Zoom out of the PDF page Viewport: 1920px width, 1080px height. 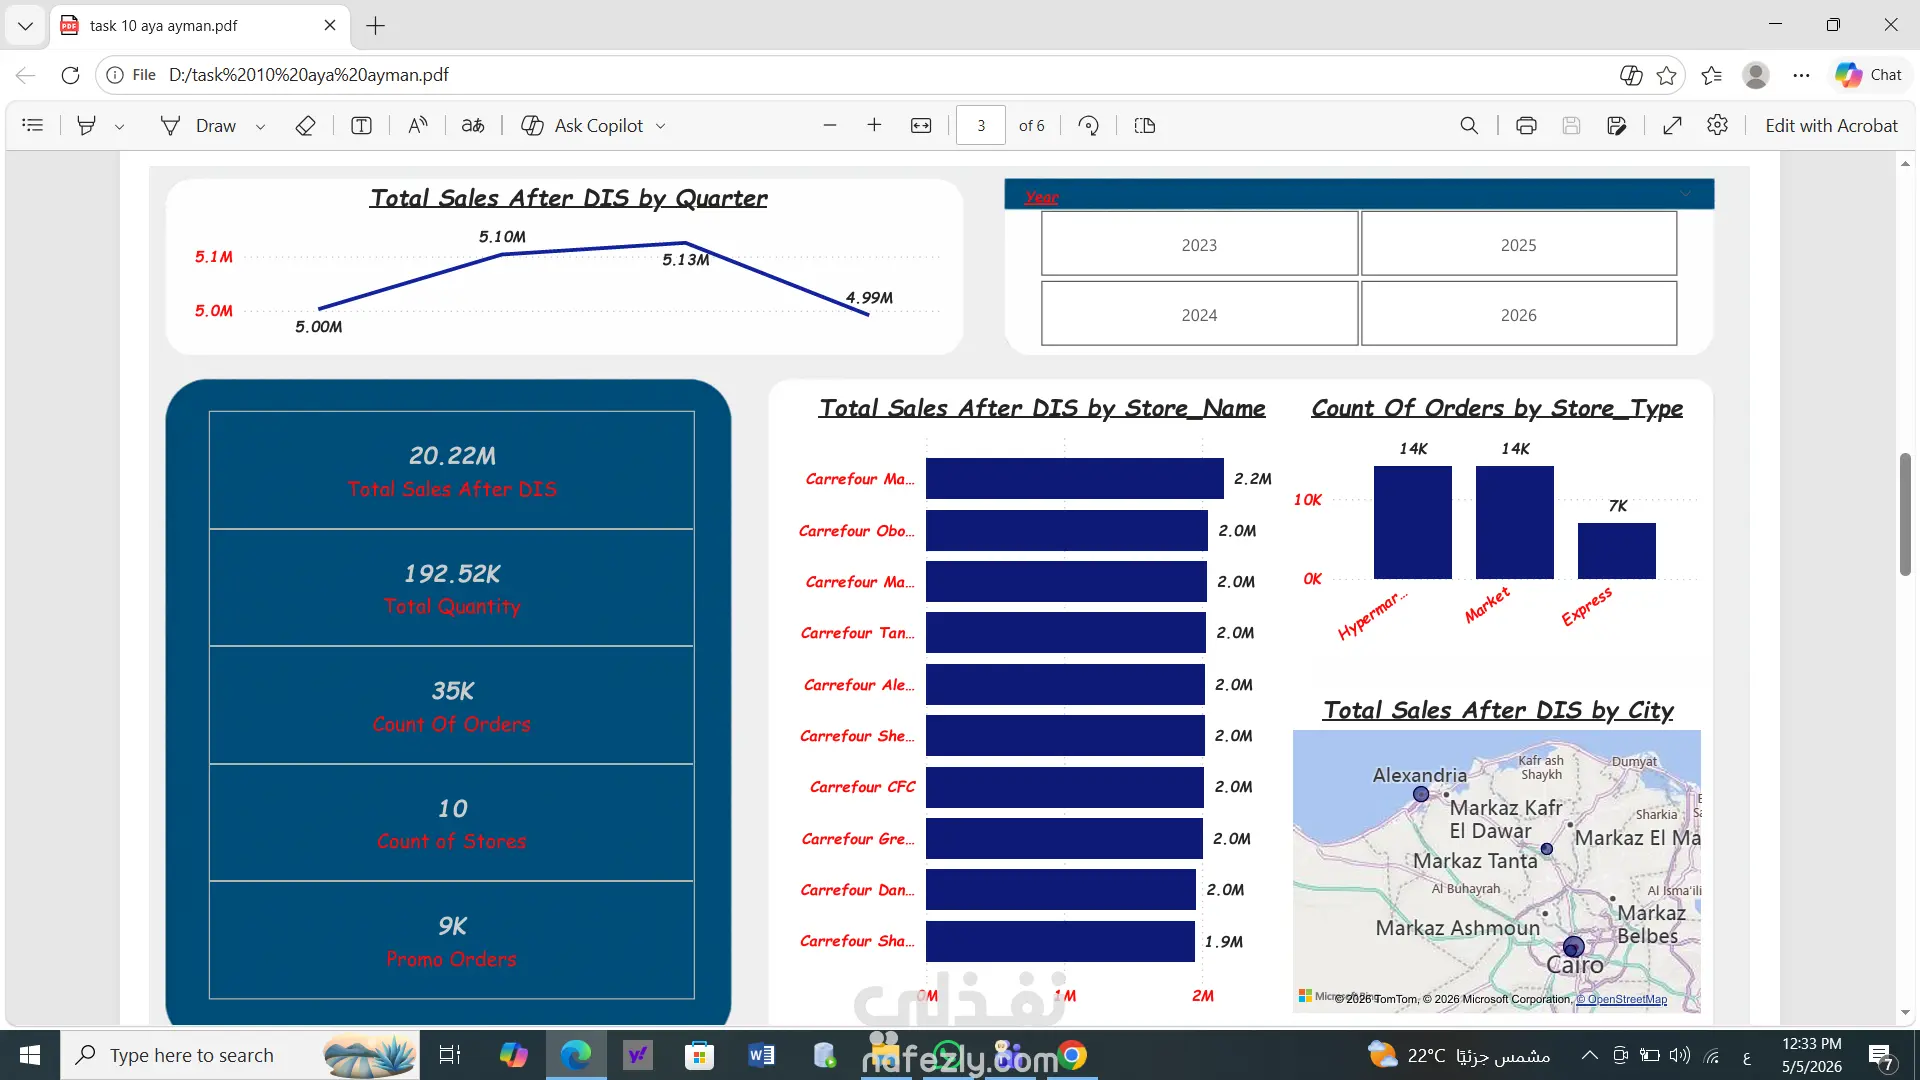pyautogui.click(x=829, y=125)
